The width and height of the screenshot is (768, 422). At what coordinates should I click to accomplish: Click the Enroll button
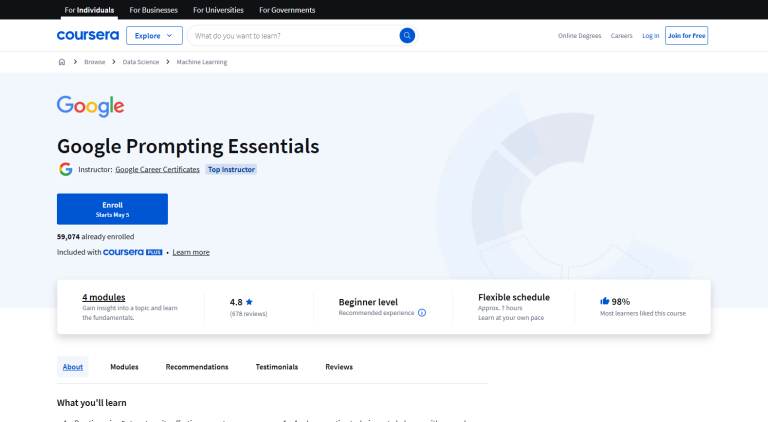[x=112, y=209]
